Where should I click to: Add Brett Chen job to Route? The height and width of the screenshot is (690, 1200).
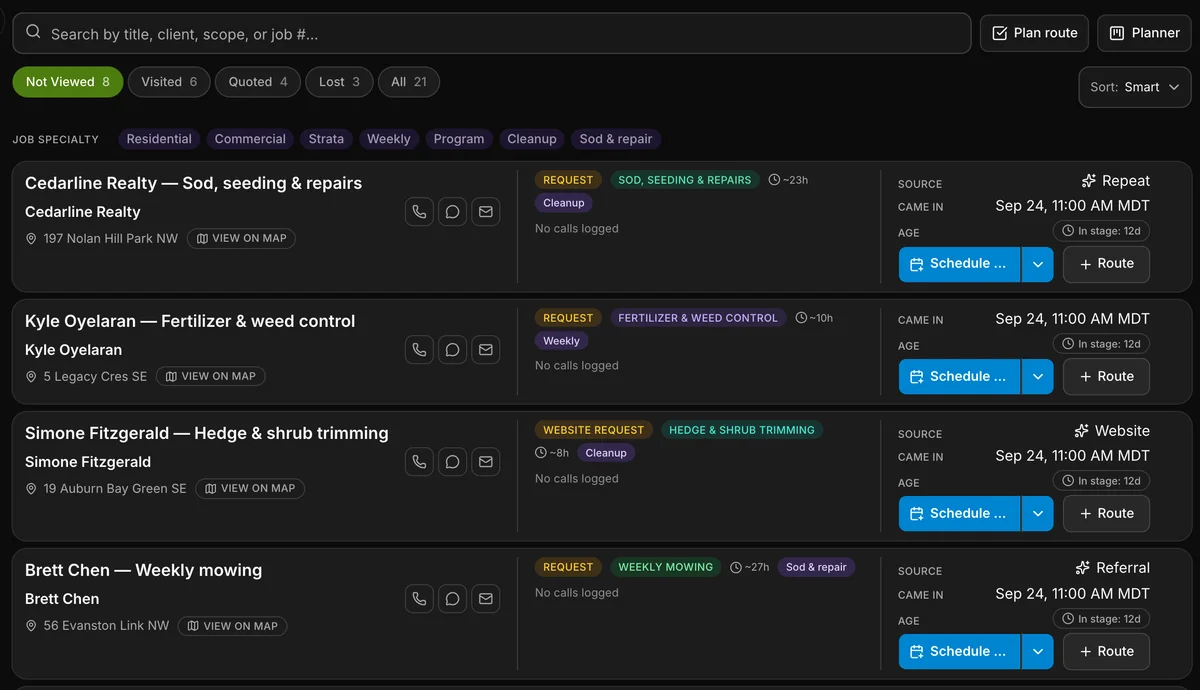click(x=1105, y=652)
